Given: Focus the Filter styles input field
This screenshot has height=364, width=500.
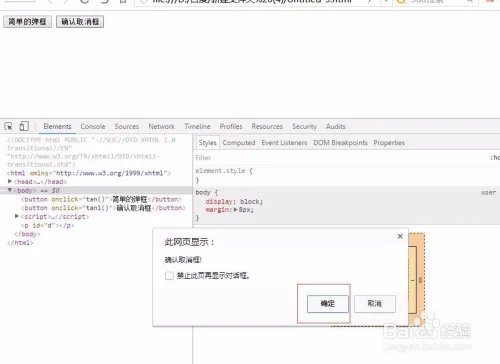Looking at the screenshot, I should coord(340,158).
